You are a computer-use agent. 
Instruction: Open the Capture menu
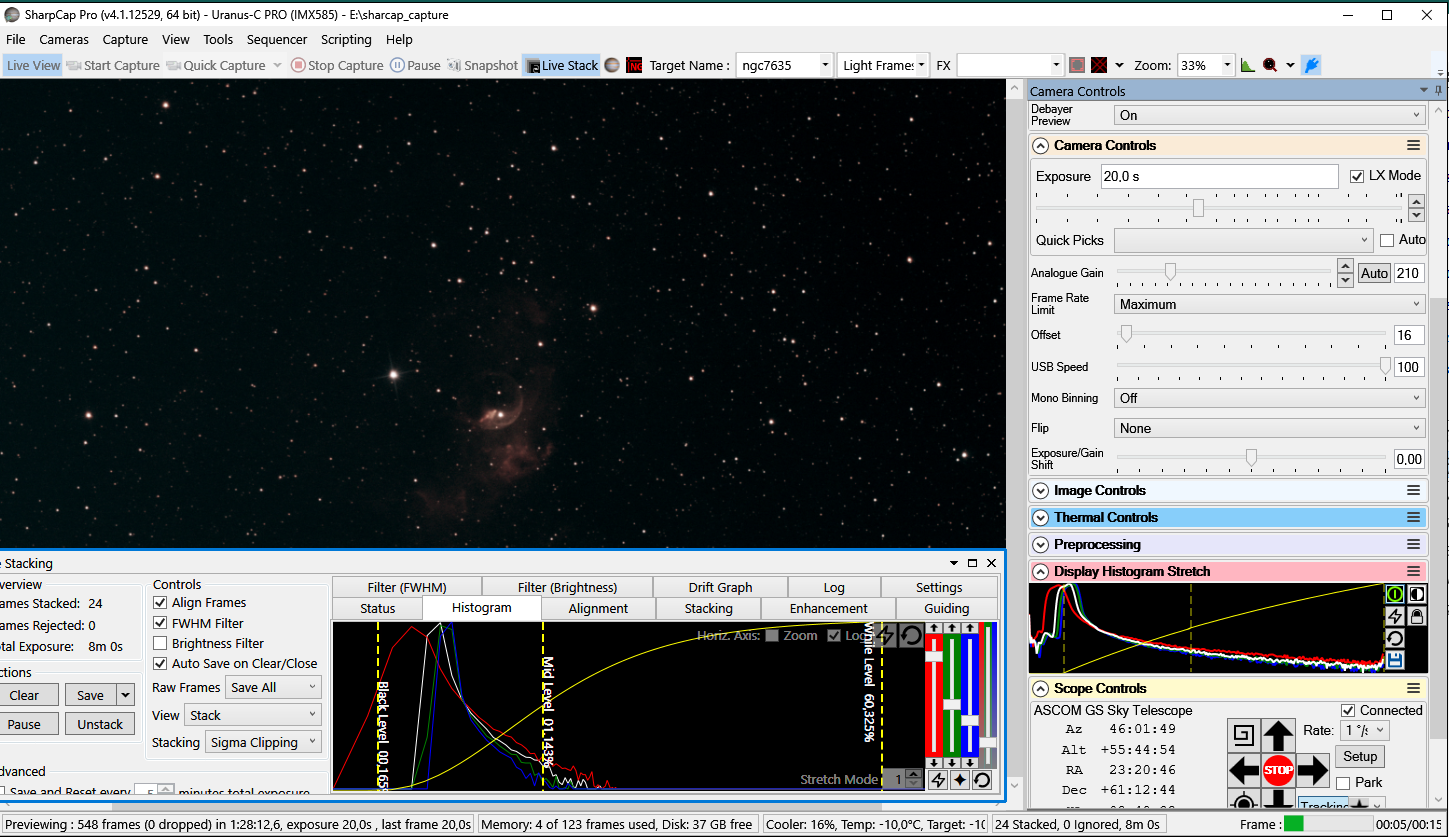click(x=125, y=39)
